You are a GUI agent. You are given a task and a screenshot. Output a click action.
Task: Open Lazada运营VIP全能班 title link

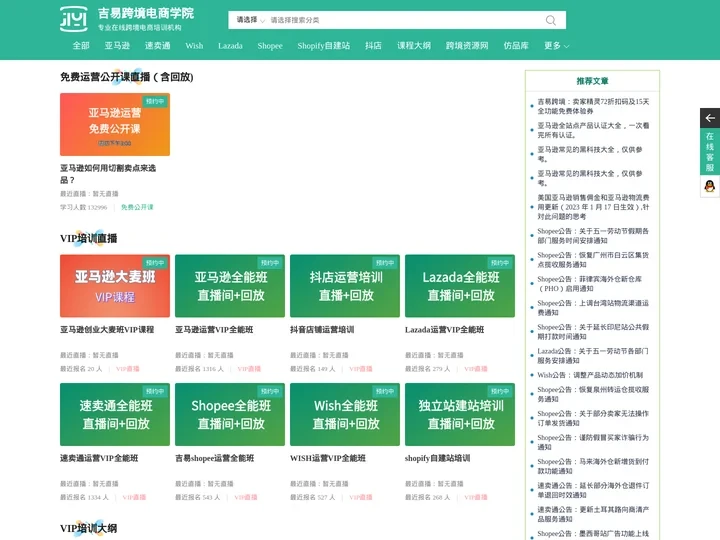(444, 330)
